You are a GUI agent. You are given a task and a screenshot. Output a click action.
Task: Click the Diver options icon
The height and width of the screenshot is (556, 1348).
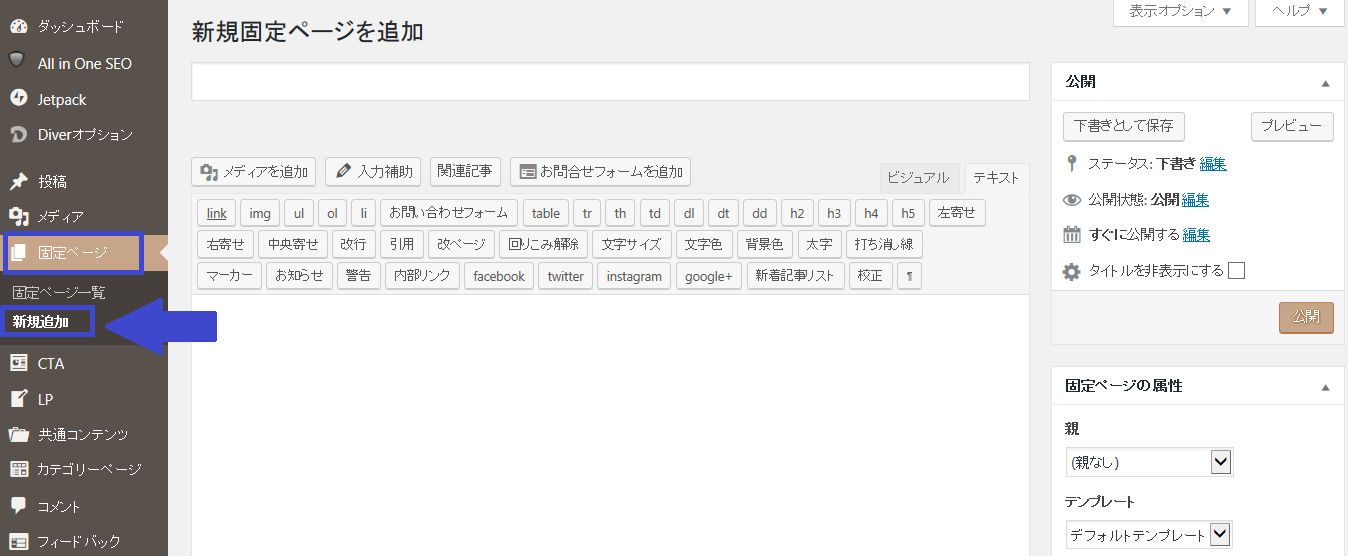18,135
